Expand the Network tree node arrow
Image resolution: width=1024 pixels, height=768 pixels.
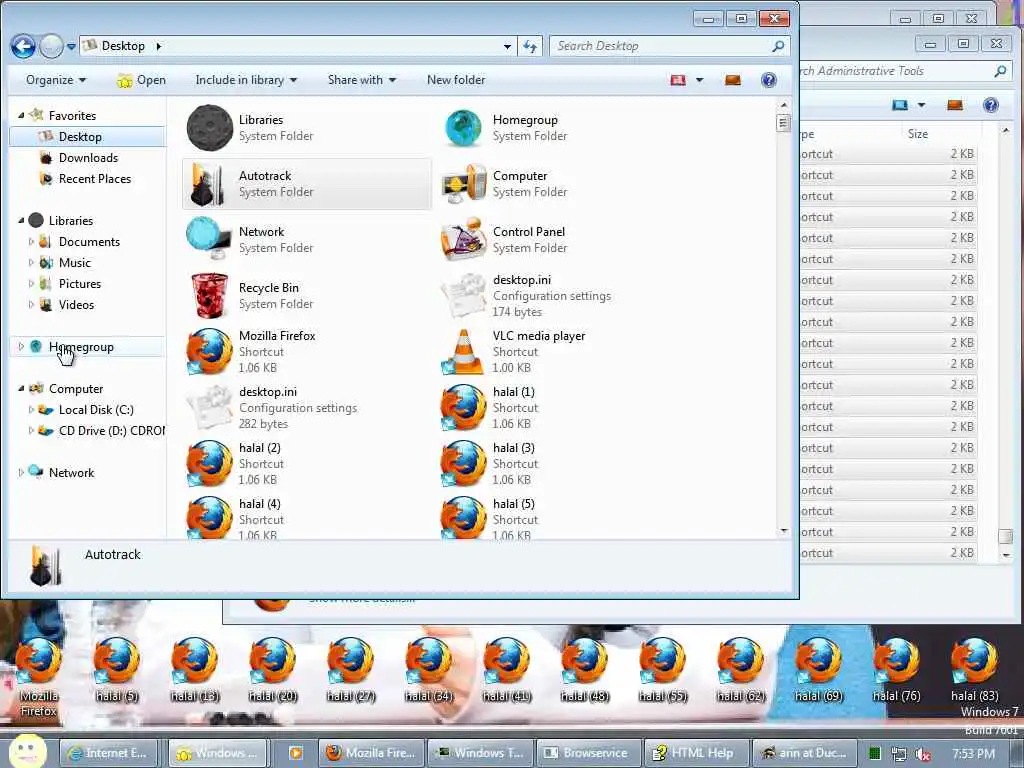pyautogui.click(x=21, y=472)
